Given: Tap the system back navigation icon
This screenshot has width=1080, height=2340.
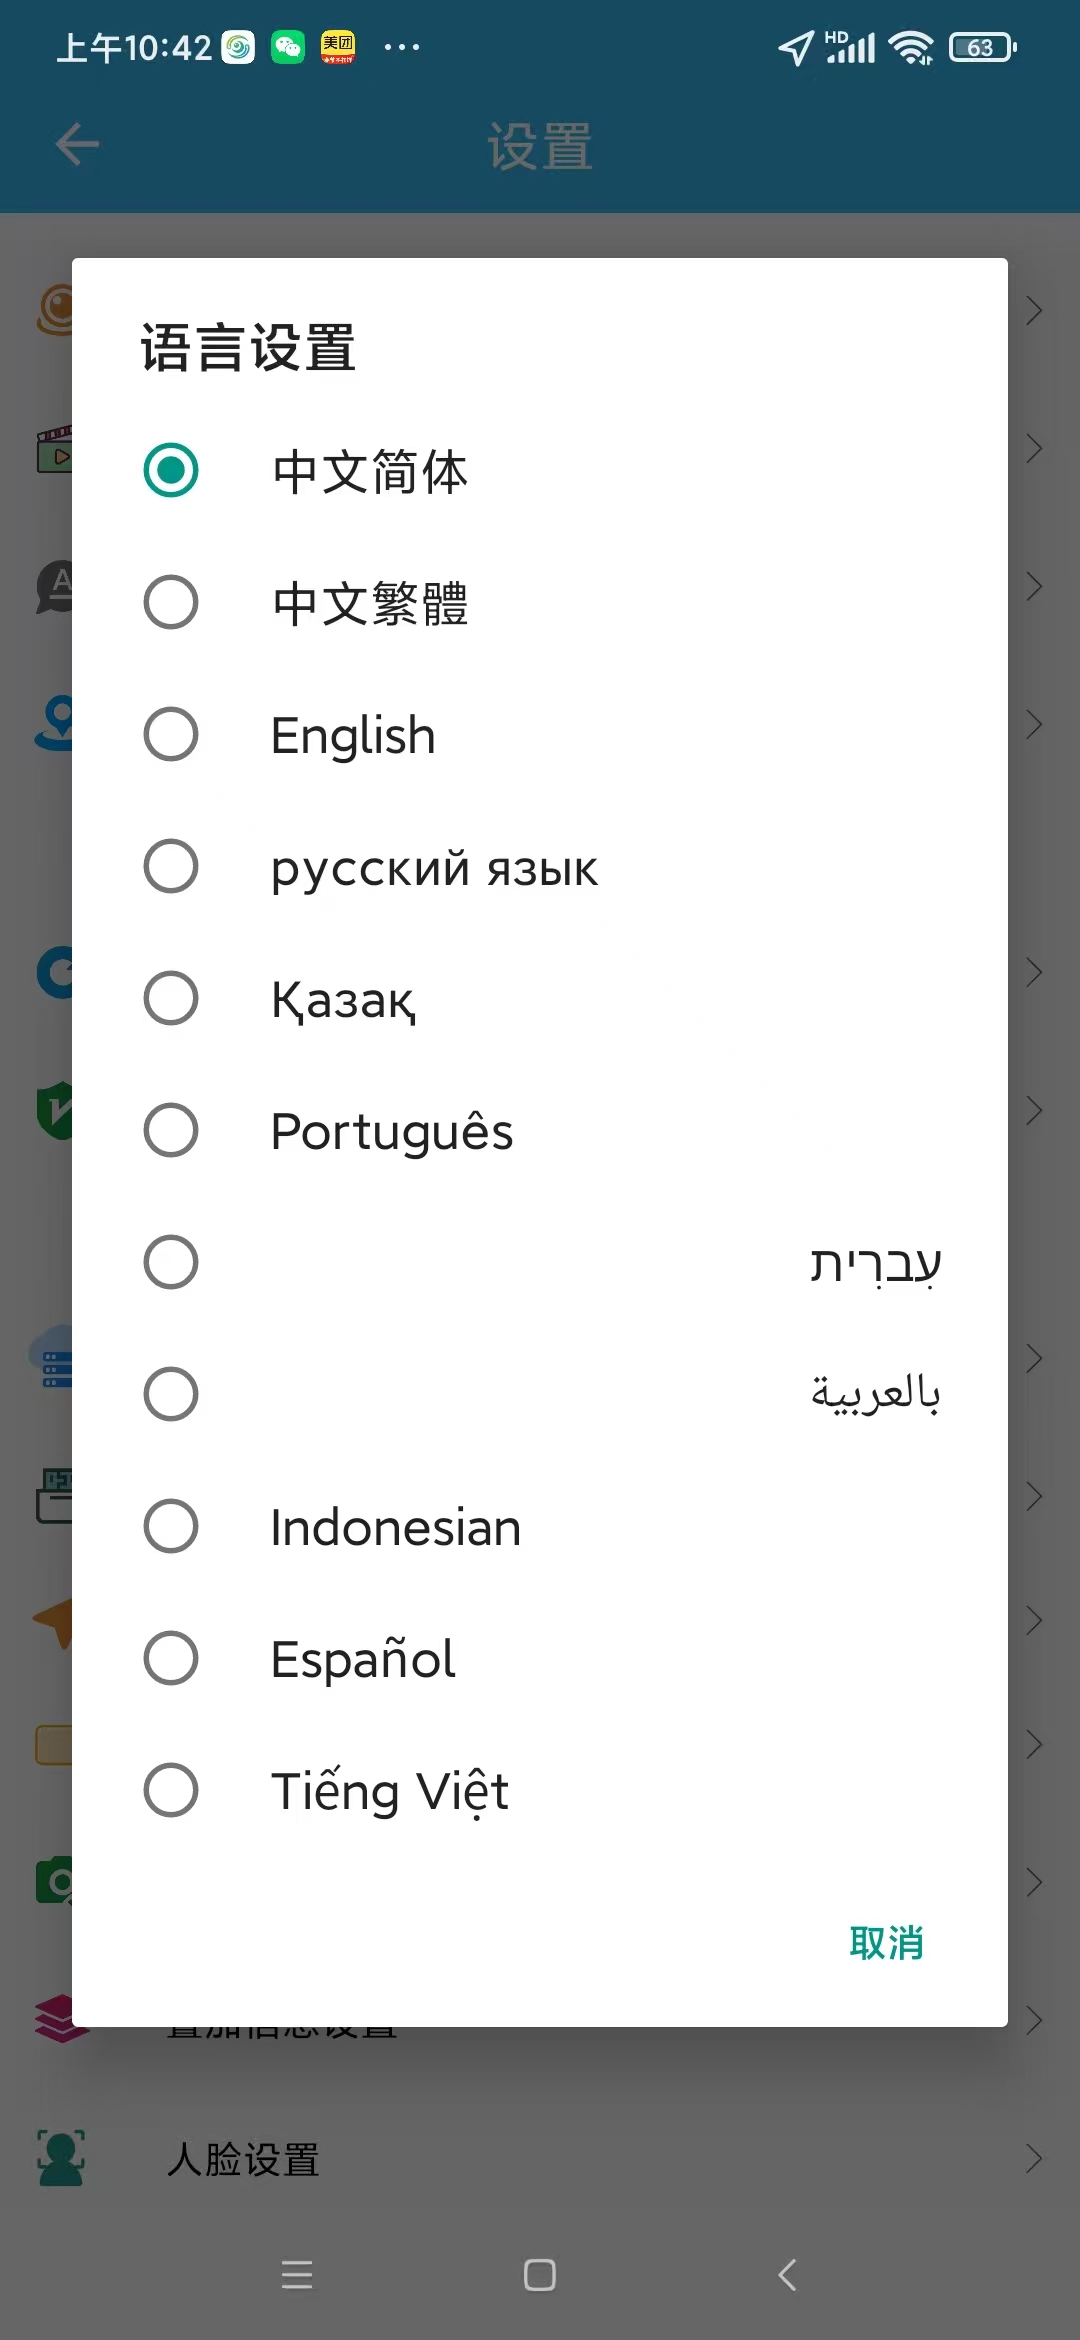Looking at the screenshot, I should (788, 2275).
